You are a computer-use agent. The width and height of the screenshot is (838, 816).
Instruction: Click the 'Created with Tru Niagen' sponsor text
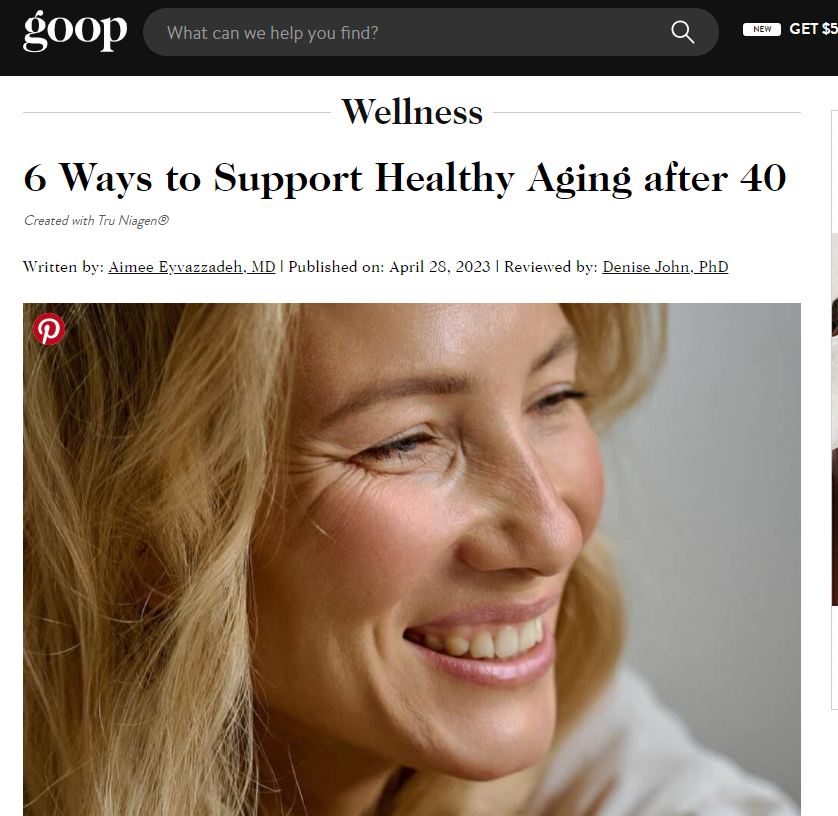pos(96,220)
